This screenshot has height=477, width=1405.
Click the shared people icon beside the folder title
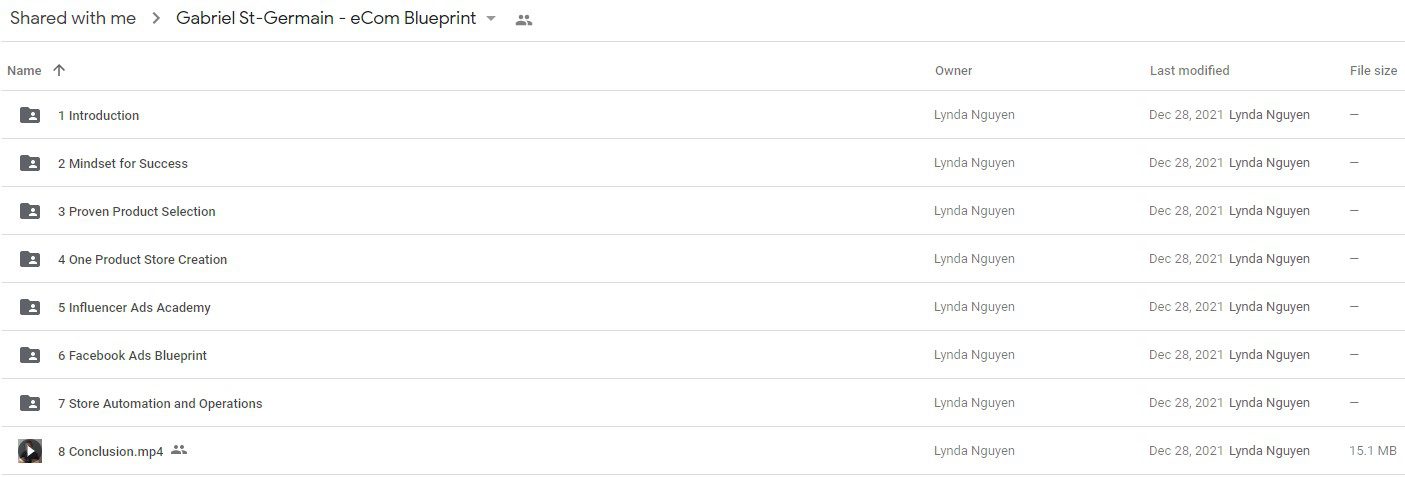coord(524,19)
